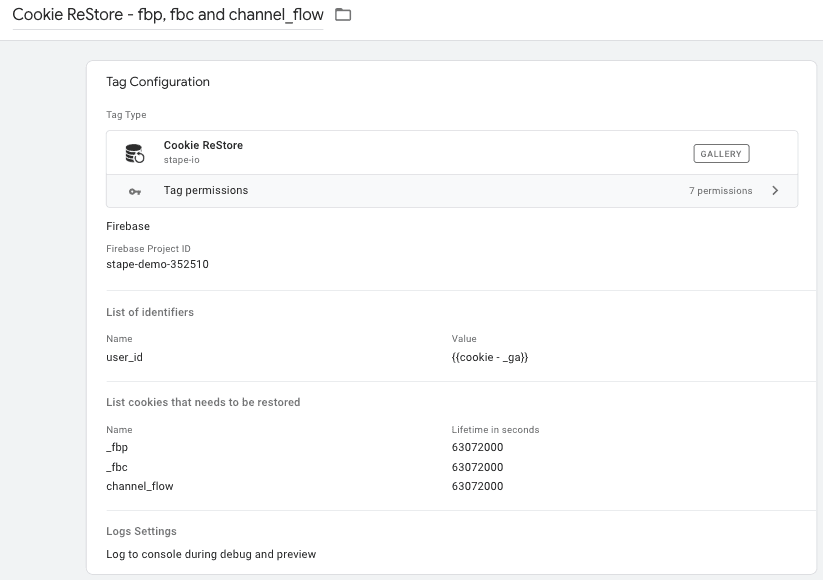Click the _fbc cookie name
Image resolution: width=823 pixels, height=580 pixels.
pos(117,467)
